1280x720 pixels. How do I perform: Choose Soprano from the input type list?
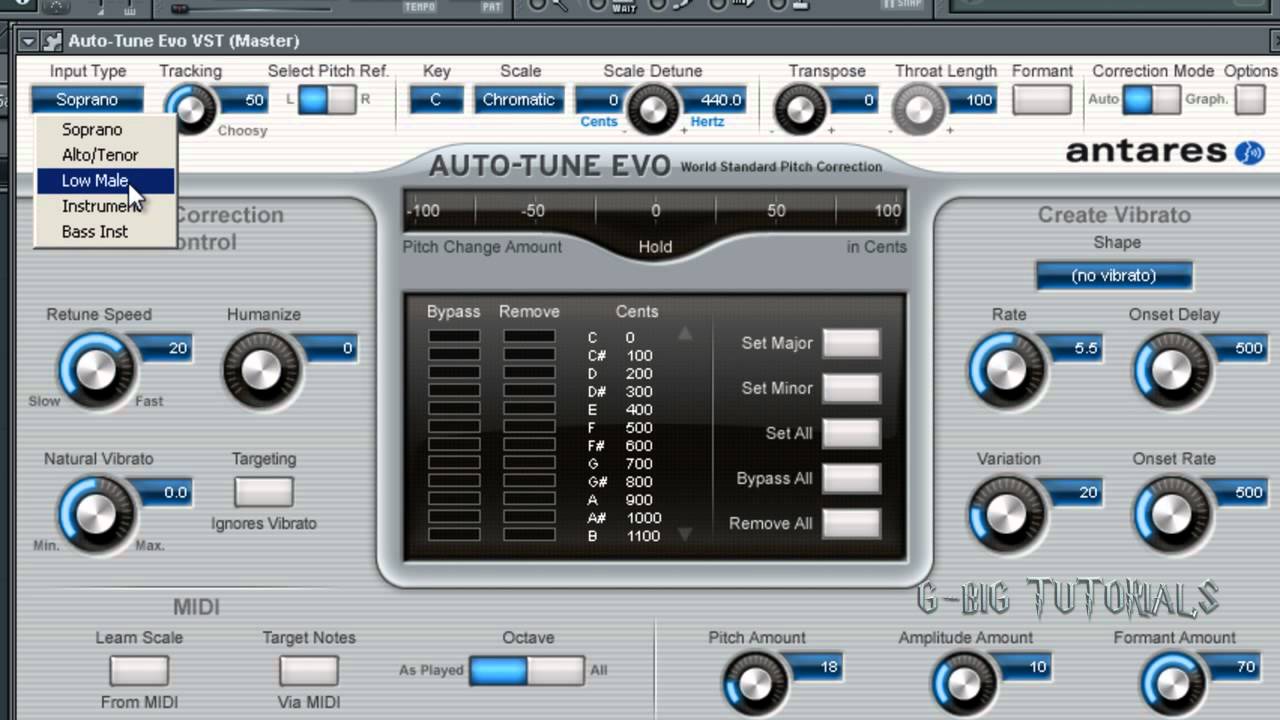tap(92, 130)
